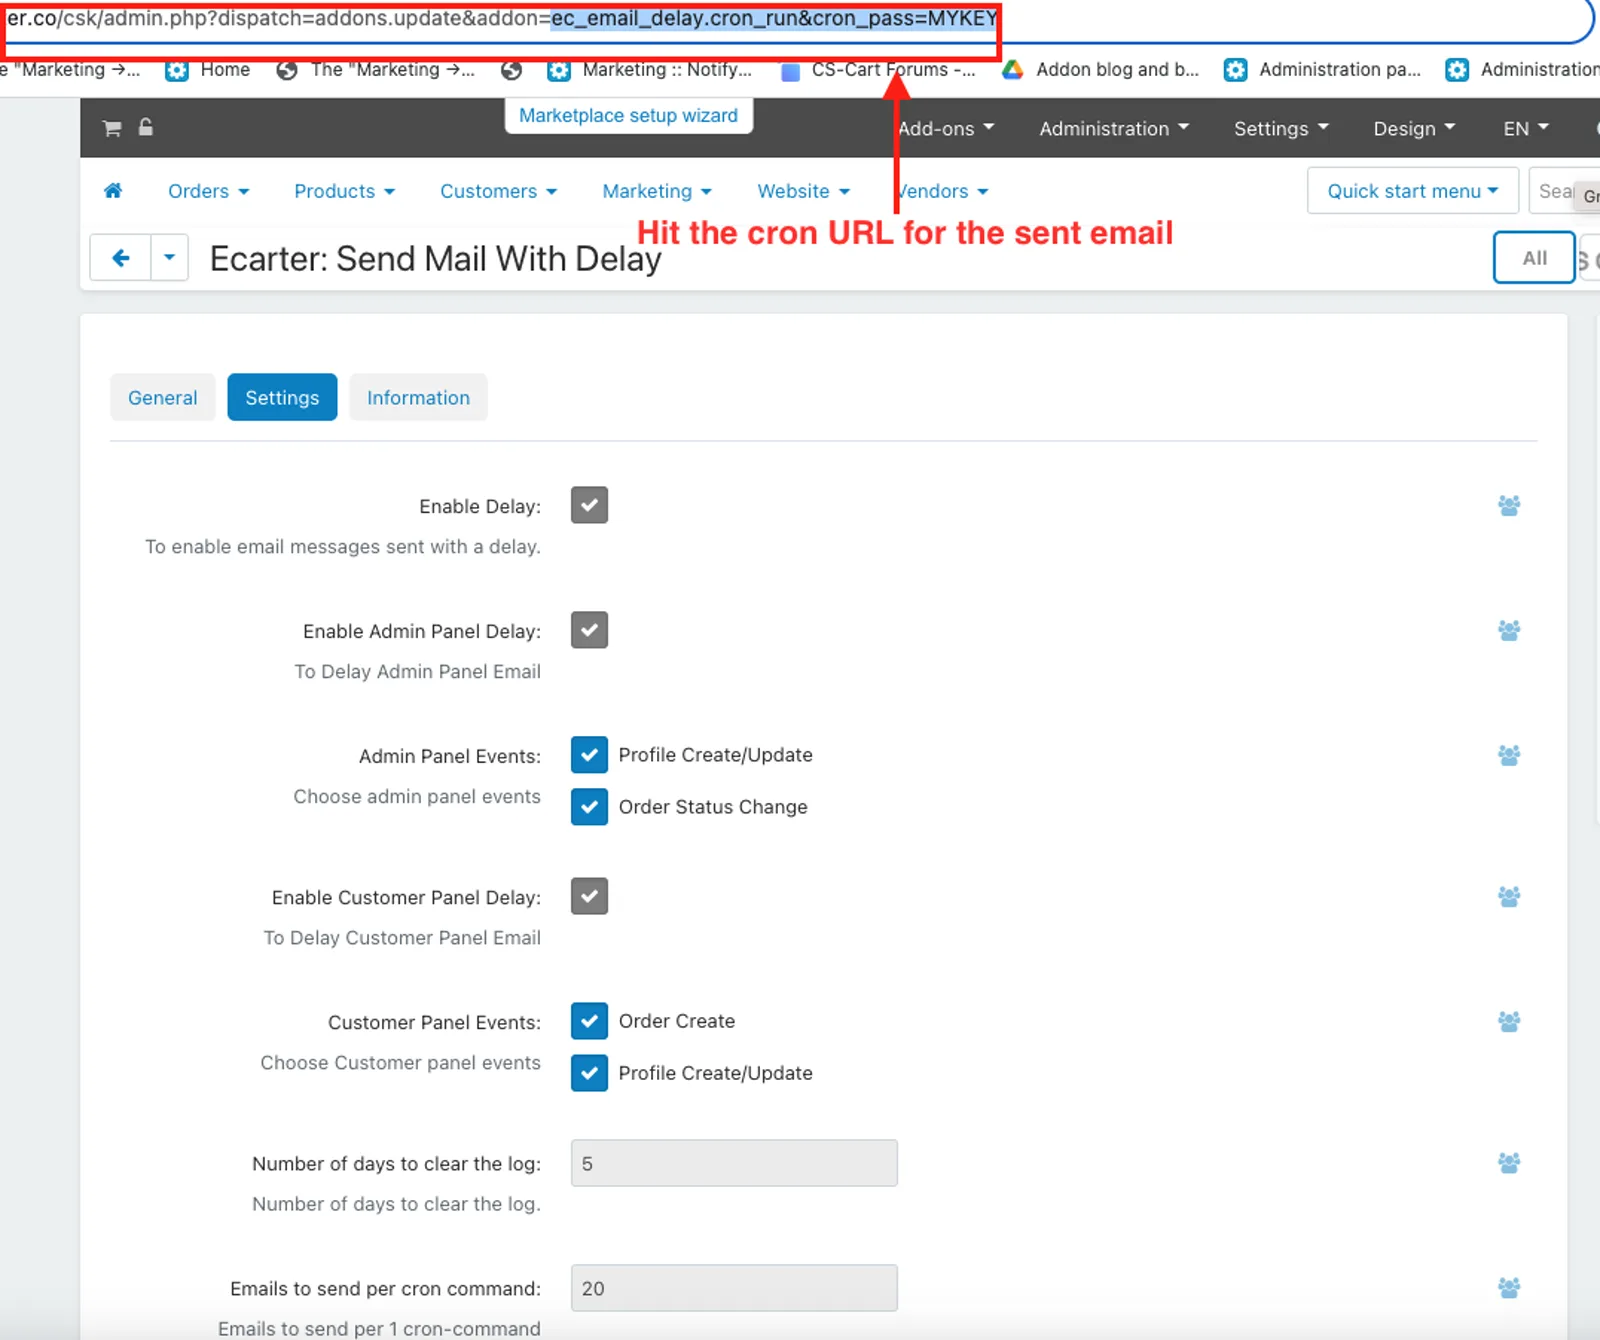
Task: Select the add-on Settings tab
Action: [282, 398]
